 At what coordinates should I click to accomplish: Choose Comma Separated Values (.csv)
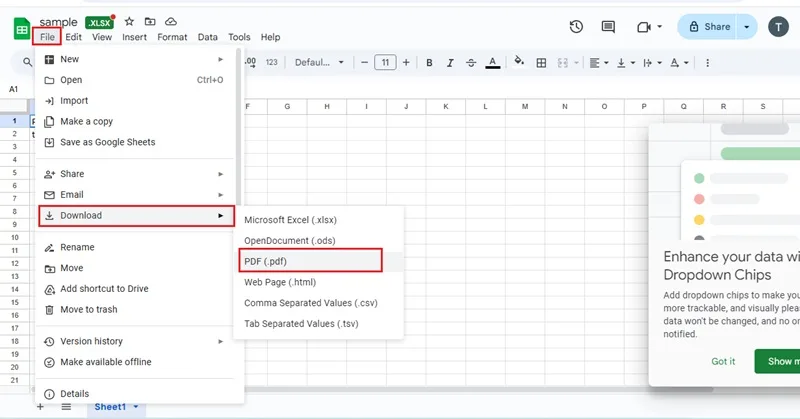[x=310, y=303]
